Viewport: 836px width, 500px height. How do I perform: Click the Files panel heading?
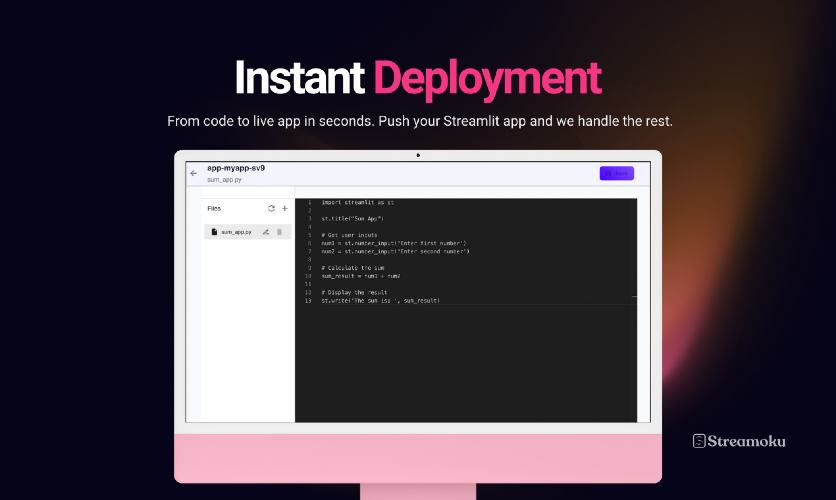(214, 208)
